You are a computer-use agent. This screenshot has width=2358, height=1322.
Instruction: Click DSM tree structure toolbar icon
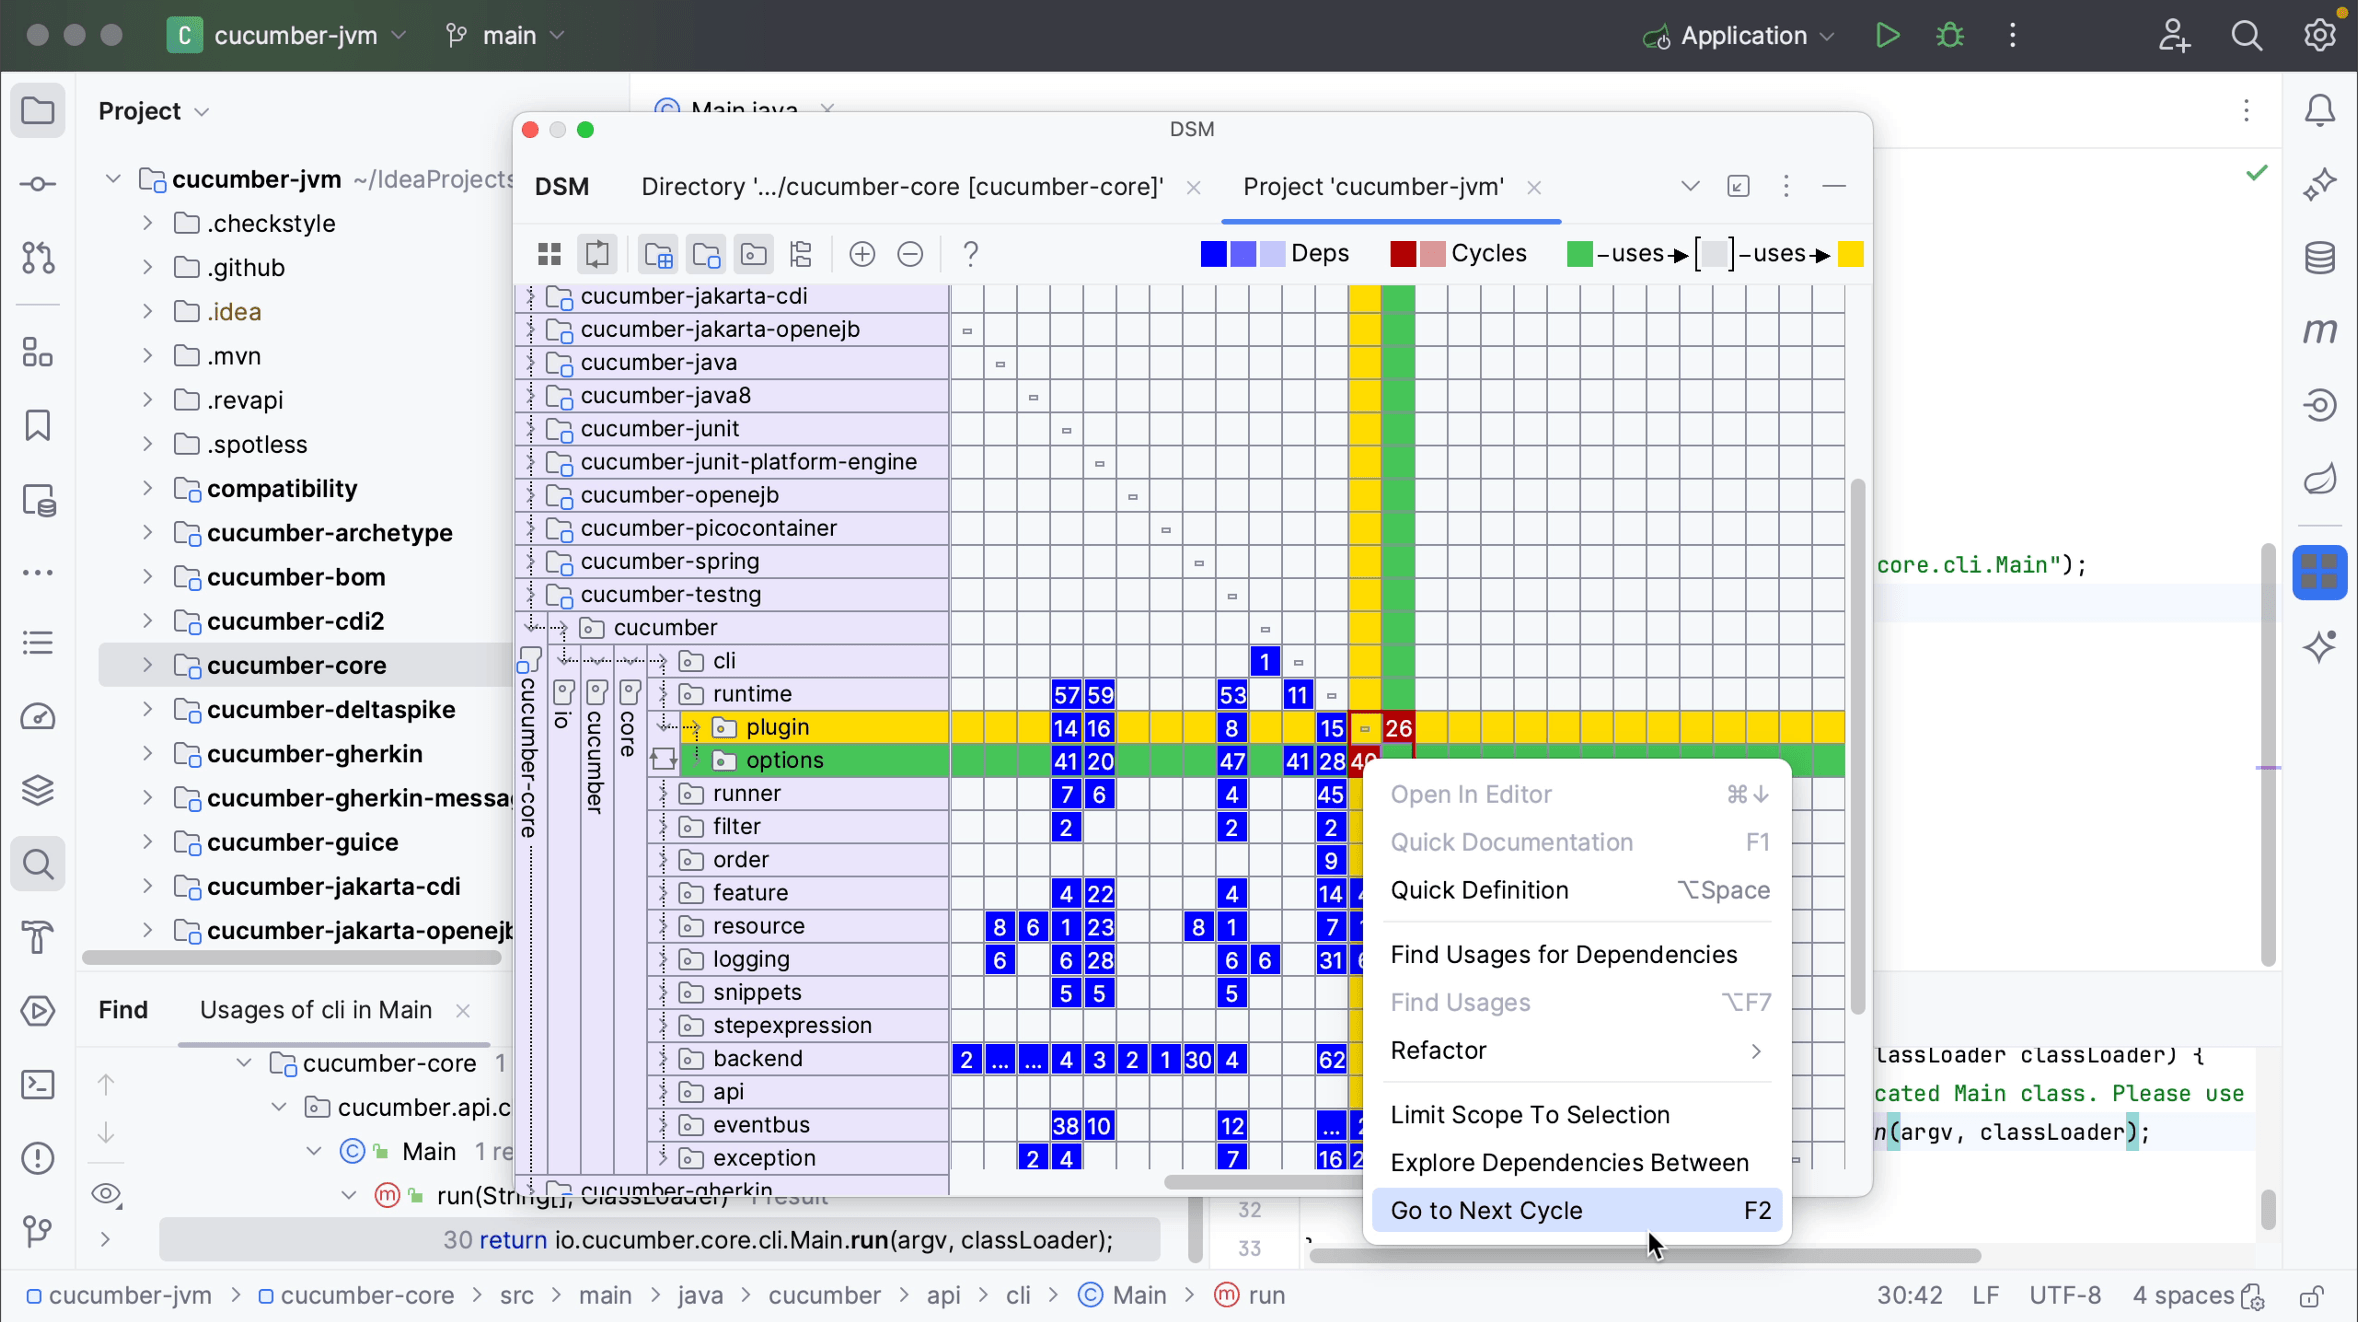tap(801, 254)
